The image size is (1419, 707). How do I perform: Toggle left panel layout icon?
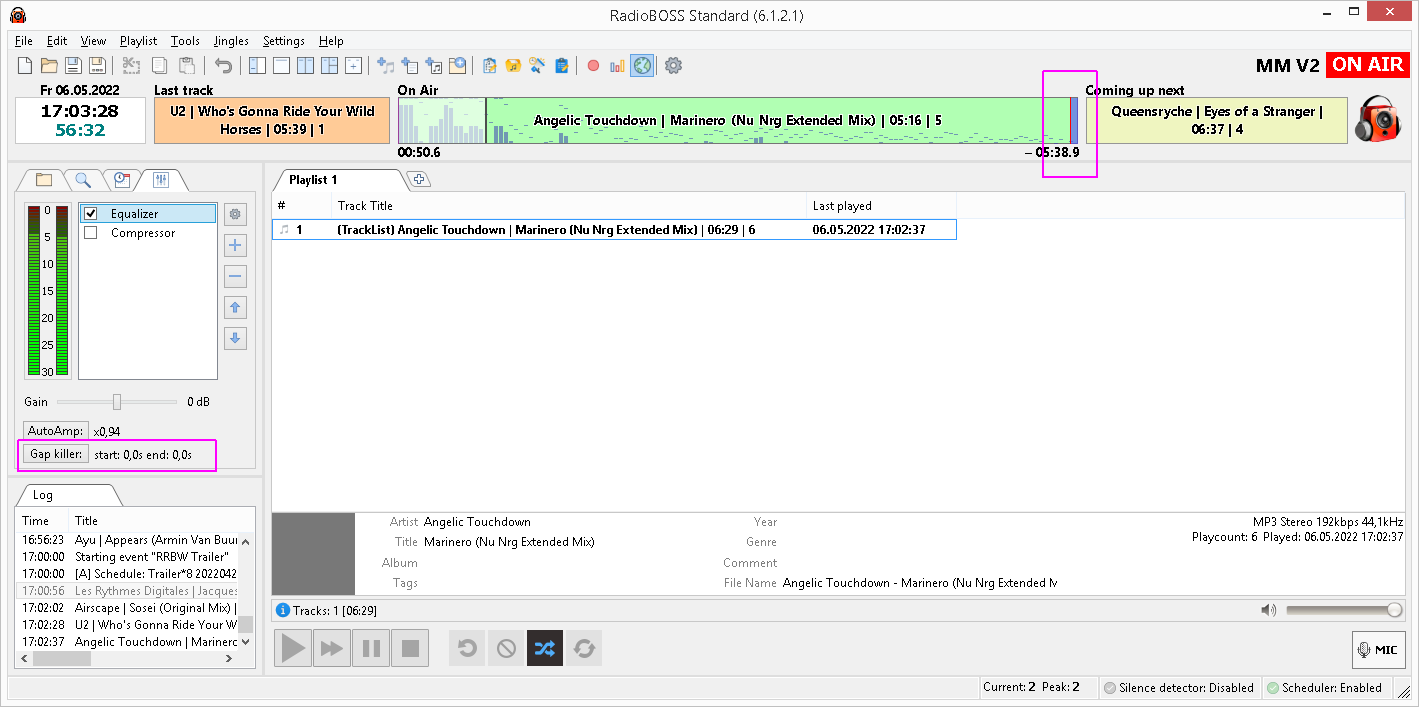[257, 66]
